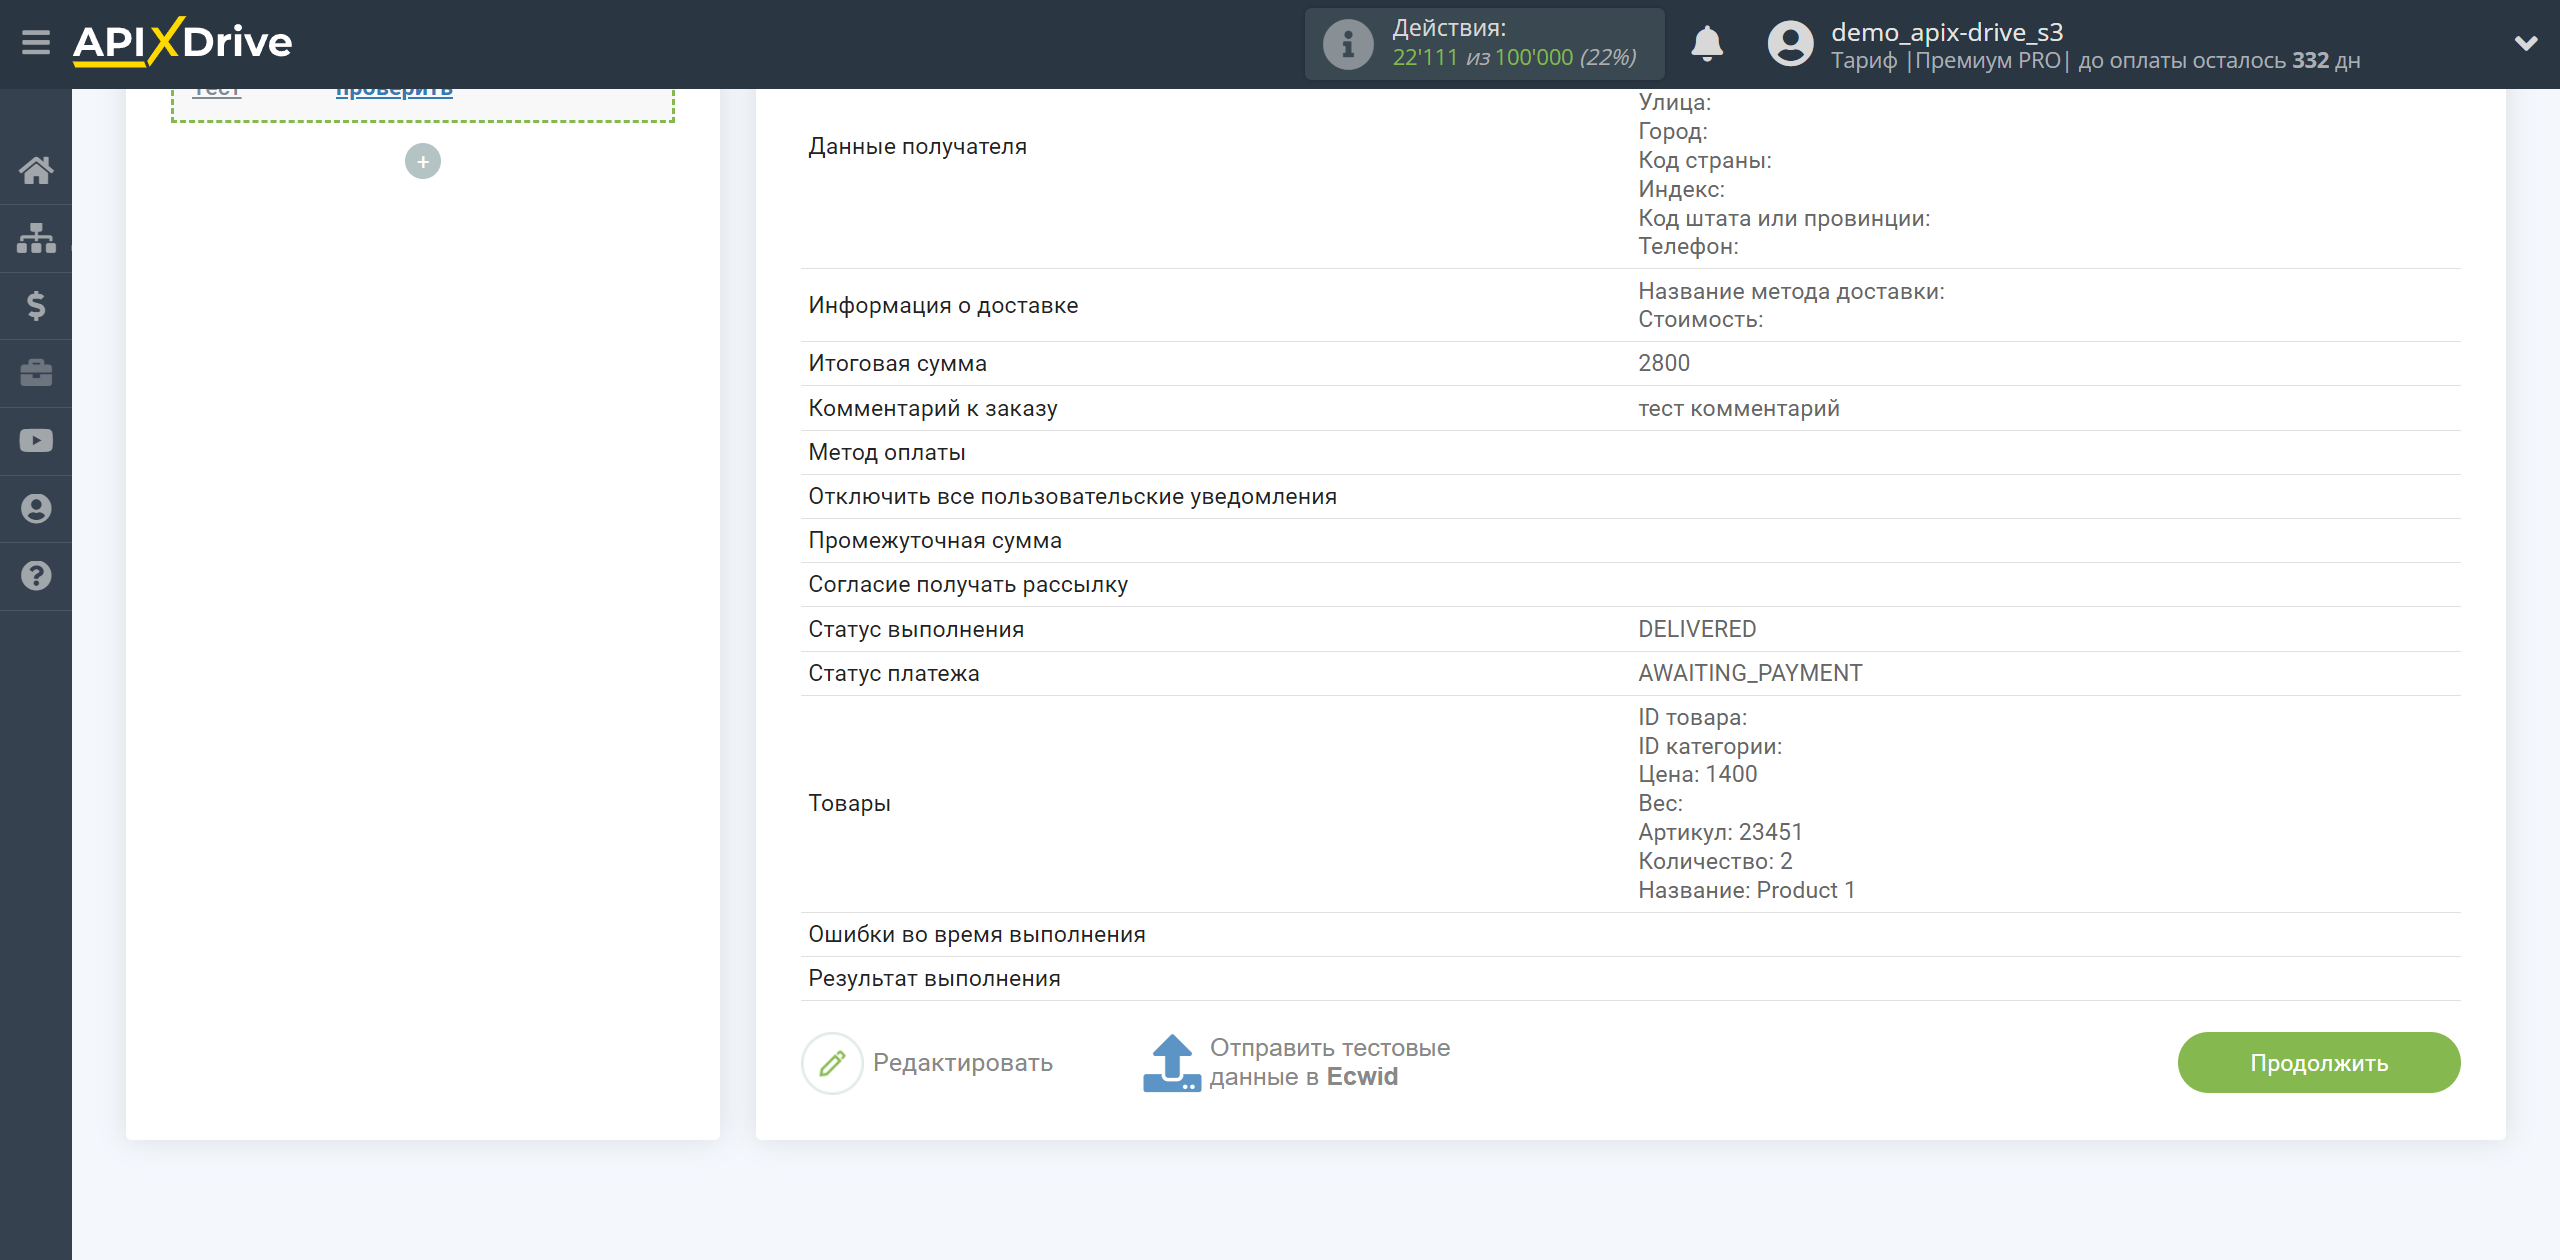Open the YouTube video icon in sidebar
This screenshot has height=1260, width=2560.
tap(36, 441)
